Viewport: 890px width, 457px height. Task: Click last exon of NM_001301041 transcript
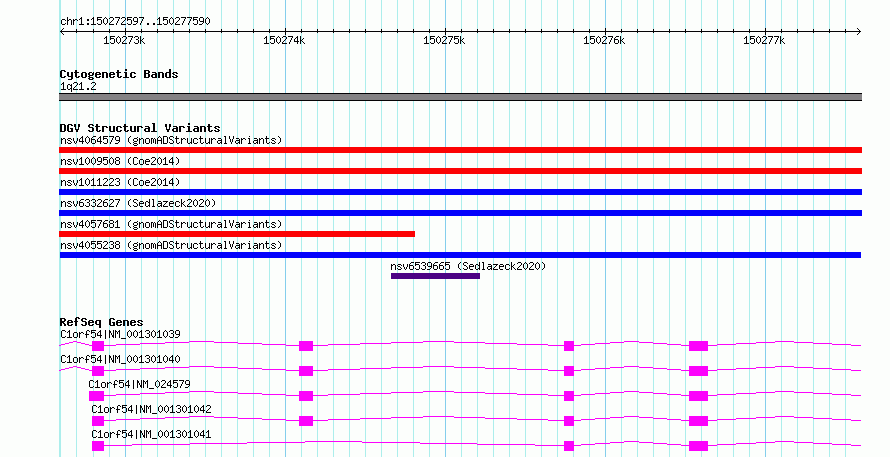699,446
